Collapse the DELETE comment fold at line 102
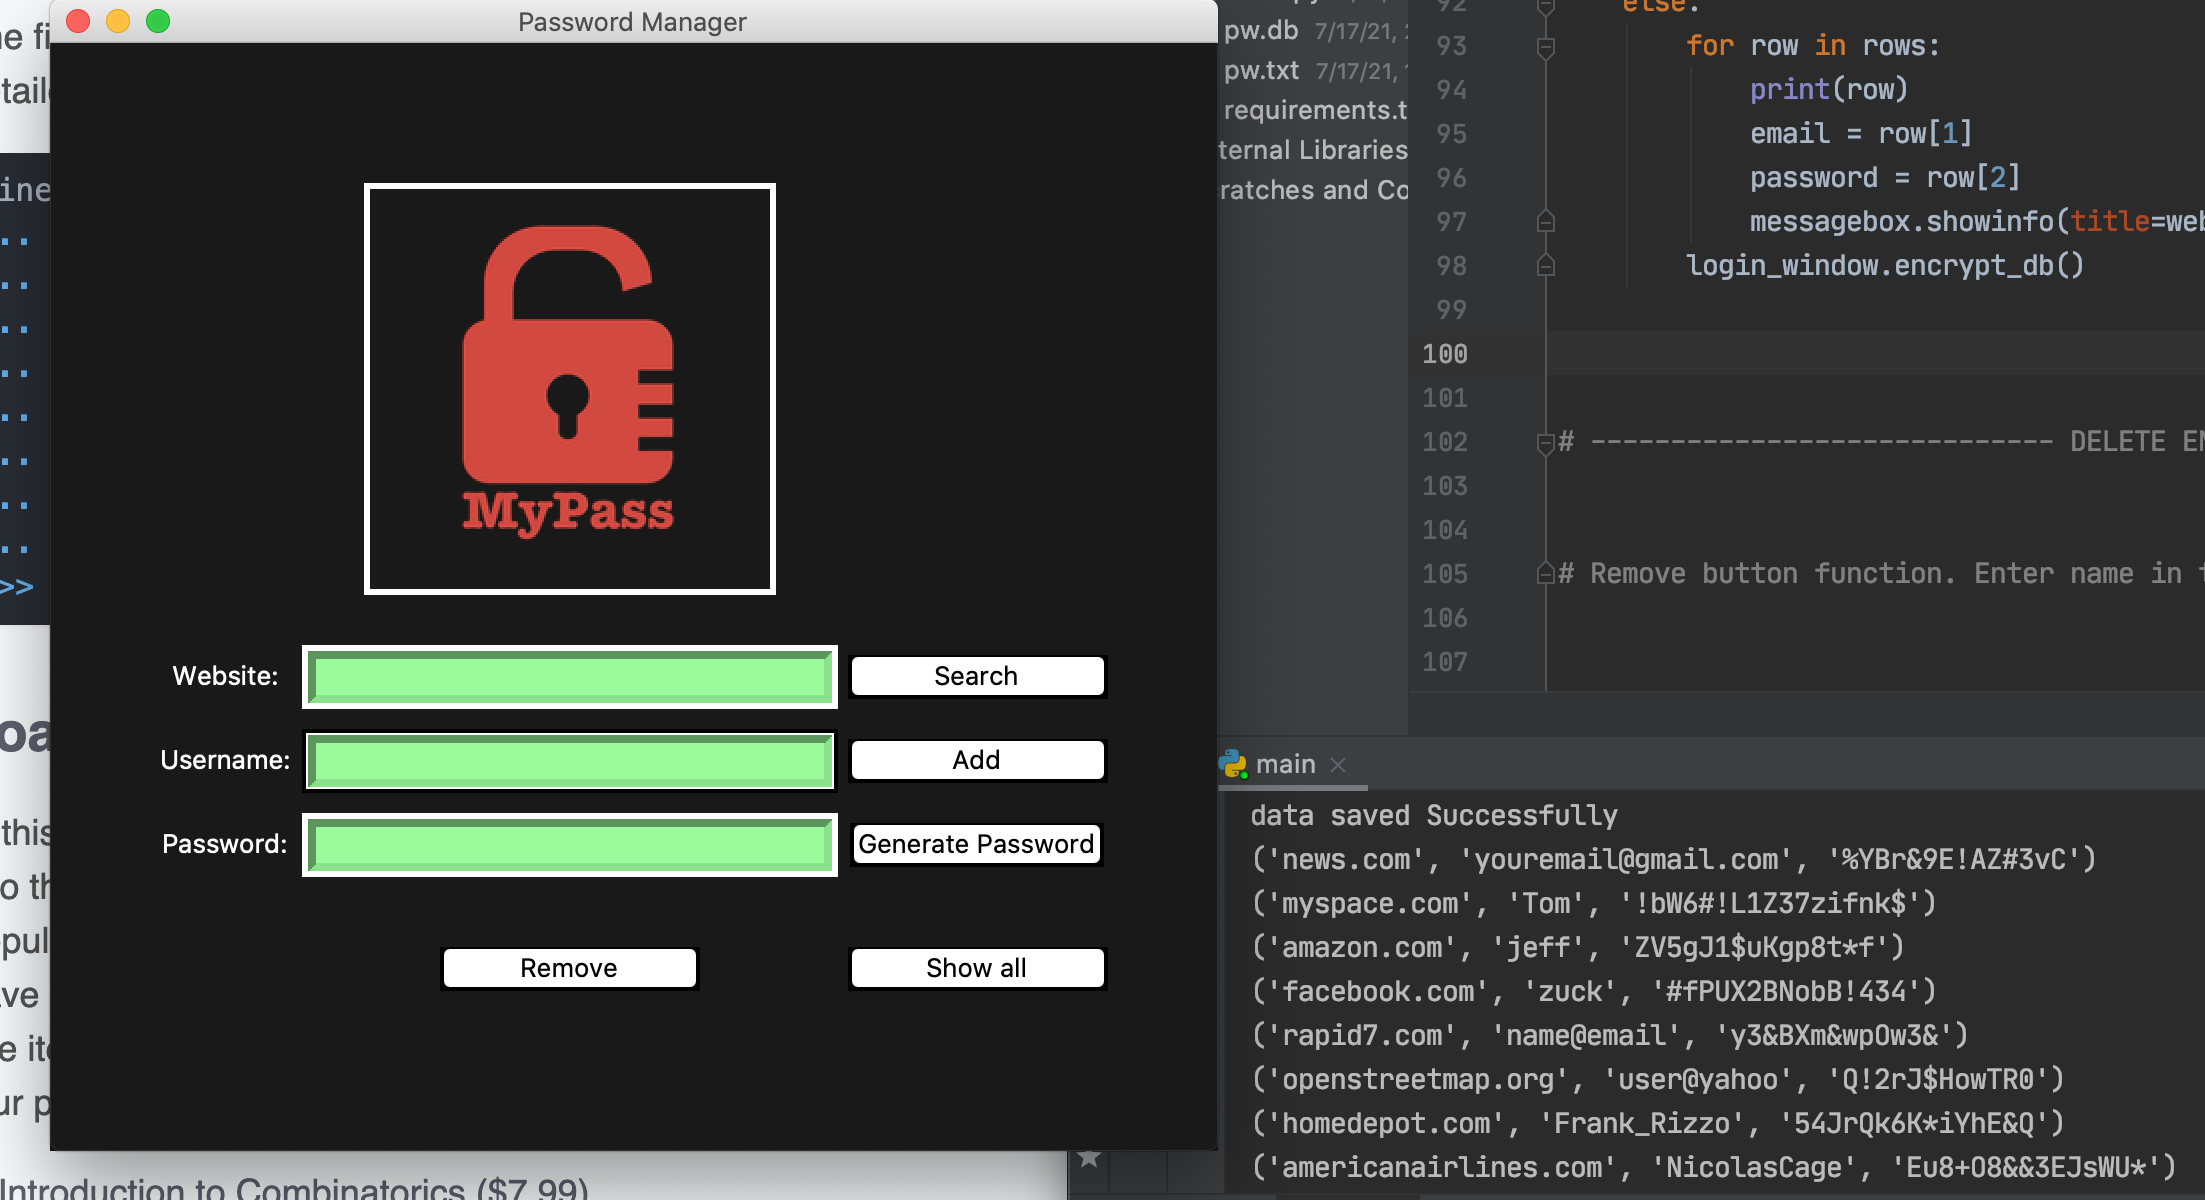Viewport: 2205px width, 1200px height. (x=1544, y=441)
